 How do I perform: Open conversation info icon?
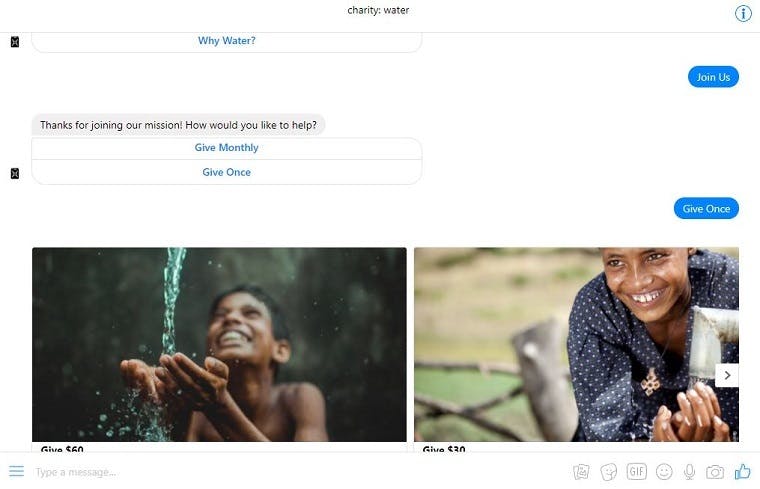coord(743,14)
